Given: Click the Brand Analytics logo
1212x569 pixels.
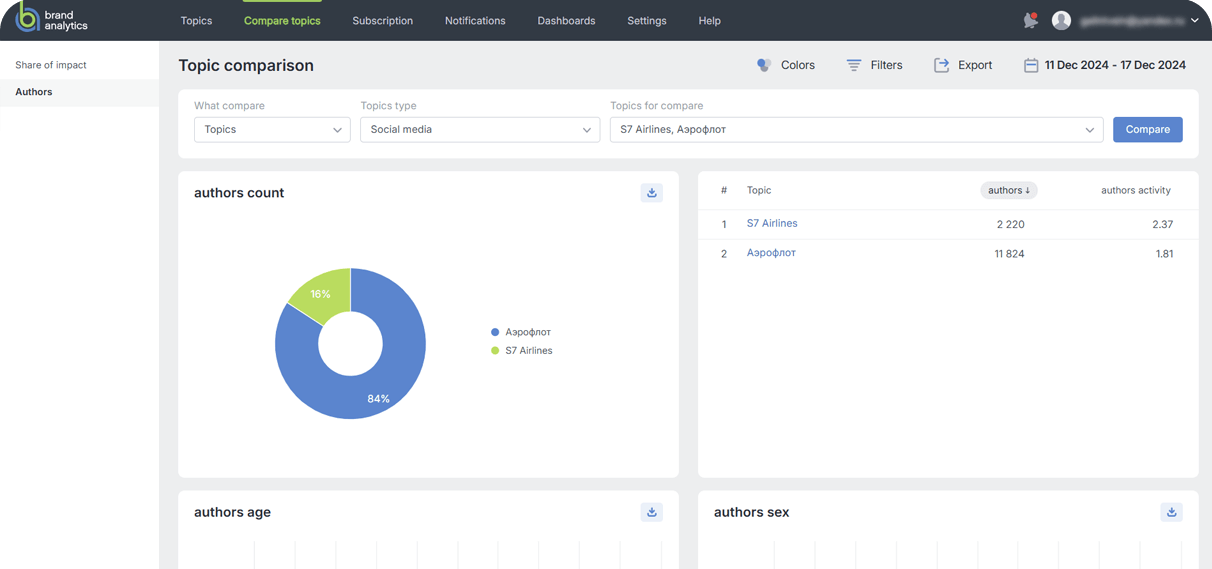Looking at the screenshot, I should (52, 19).
